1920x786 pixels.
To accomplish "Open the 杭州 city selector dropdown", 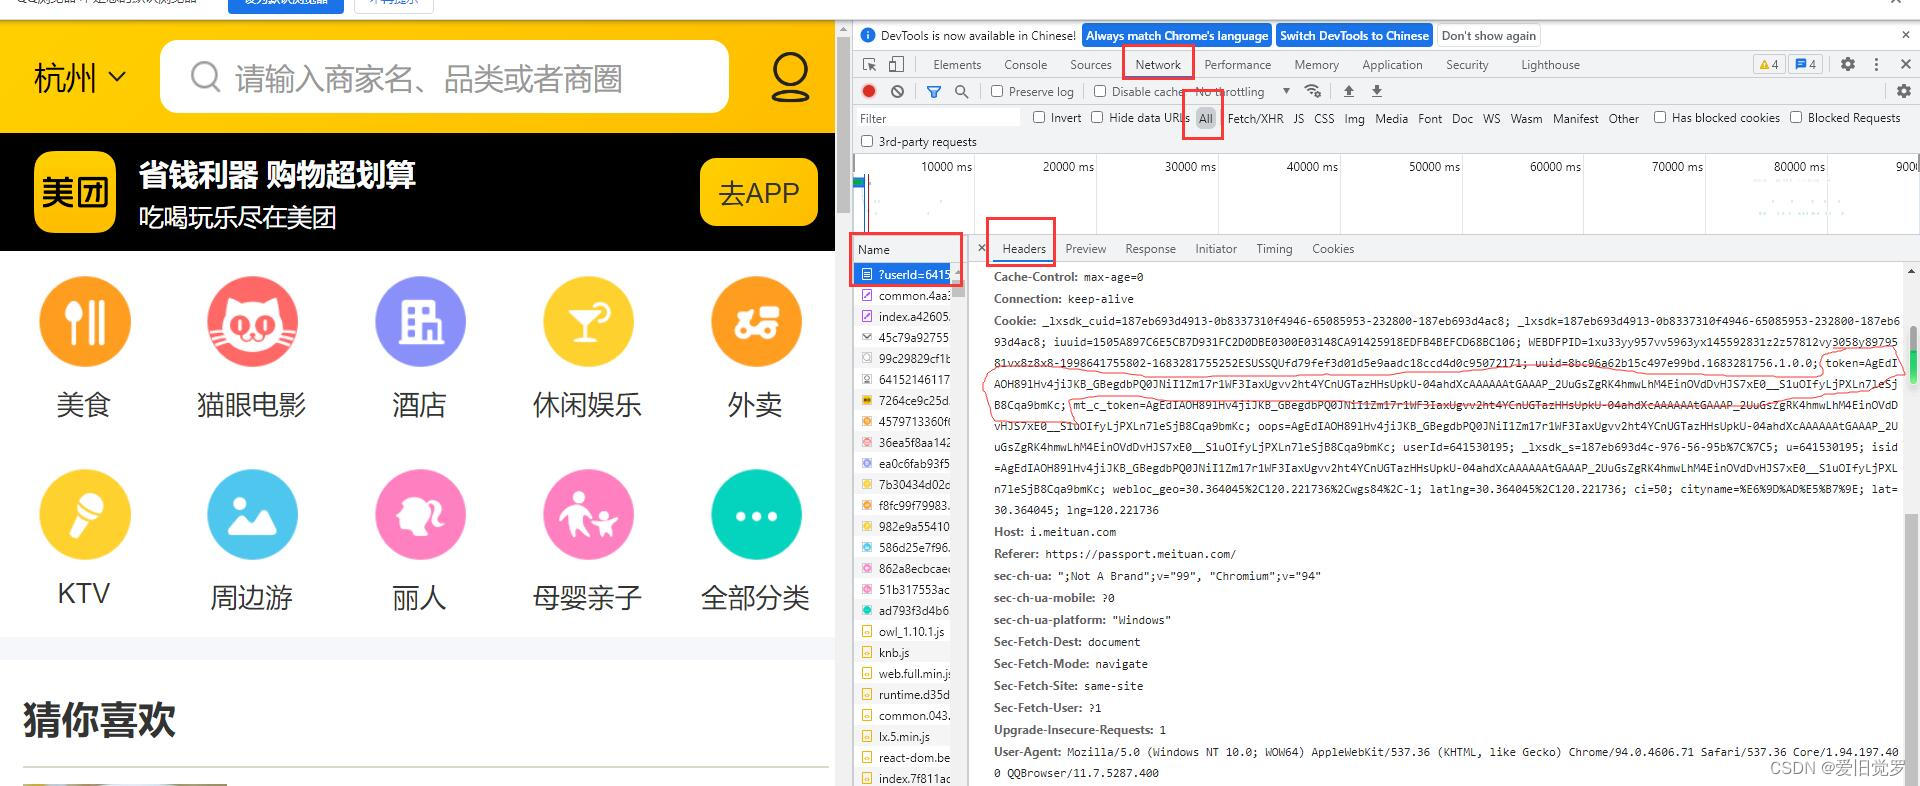I will click(x=80, y=77).
